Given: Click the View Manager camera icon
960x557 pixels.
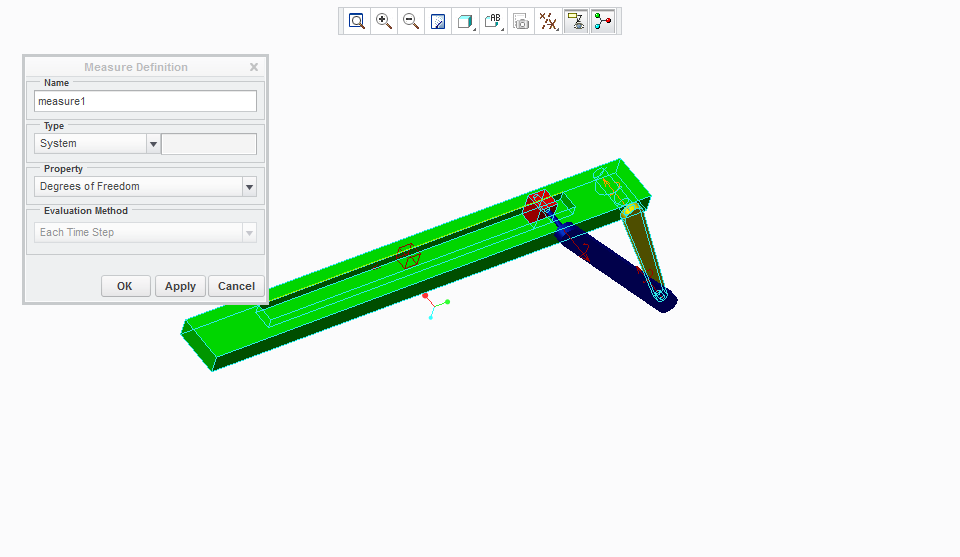Looking at the screenshot, I should [x=520, y=21].
